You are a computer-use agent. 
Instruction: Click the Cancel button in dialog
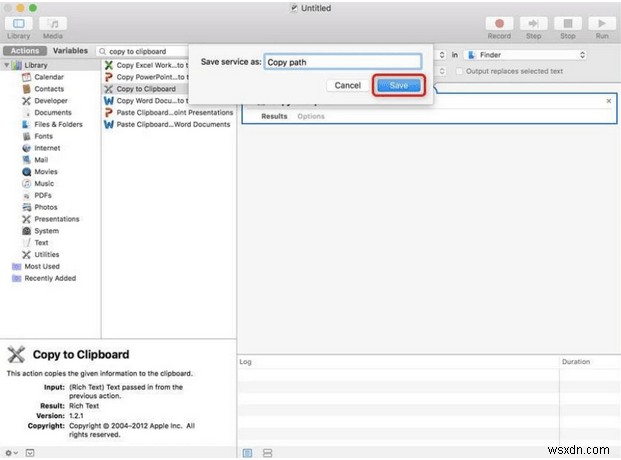coord(347,85)
